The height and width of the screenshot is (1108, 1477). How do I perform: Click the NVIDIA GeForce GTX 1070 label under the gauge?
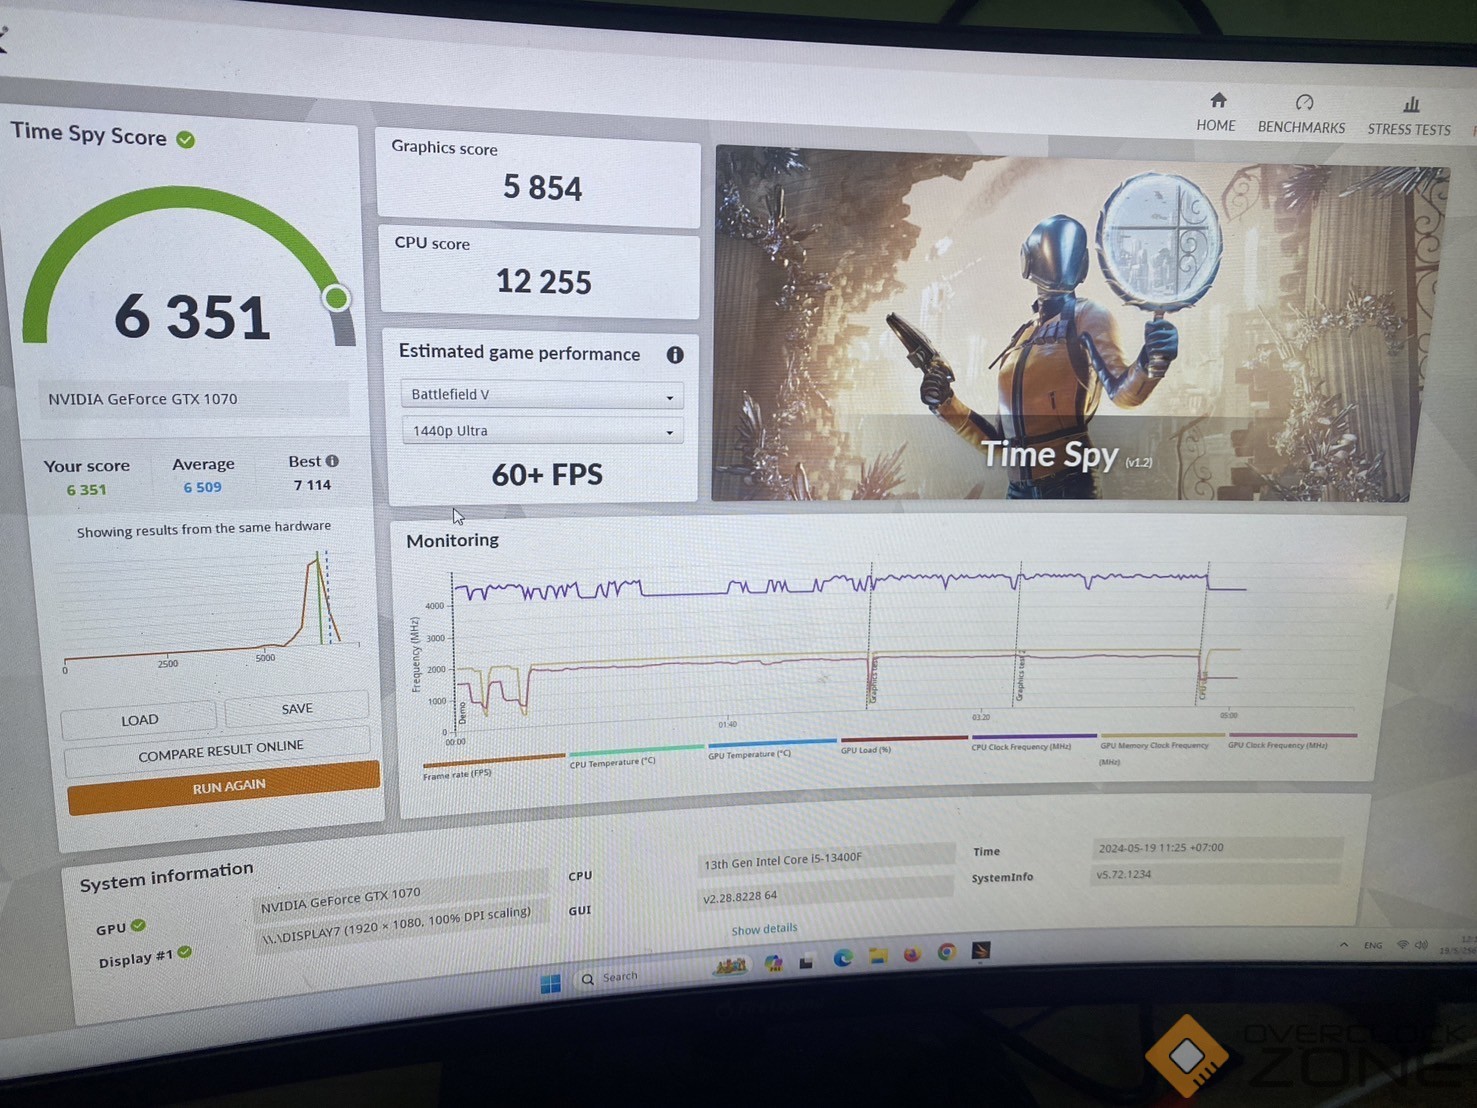point(143,399)
